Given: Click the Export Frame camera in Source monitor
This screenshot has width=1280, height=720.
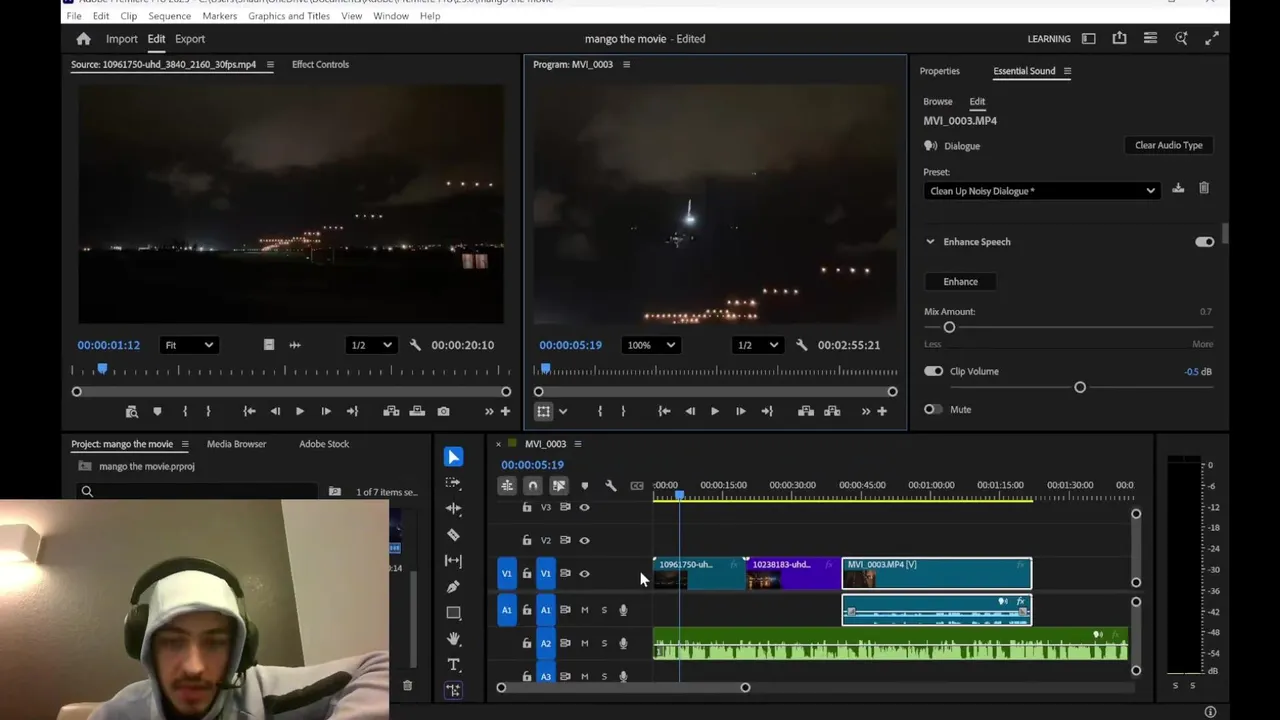Looking at the screenshot, I should 443,411.
